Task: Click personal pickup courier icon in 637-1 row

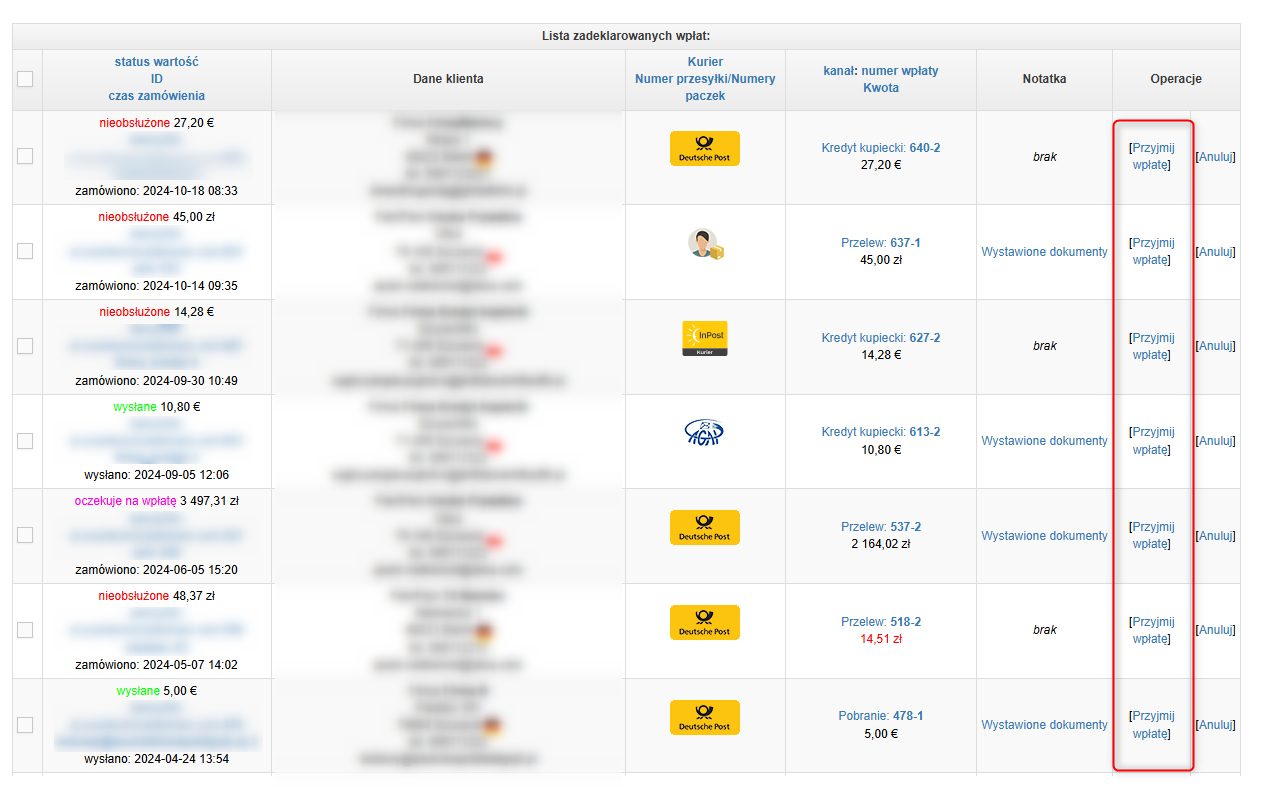Action: click(x=705, y=244)
